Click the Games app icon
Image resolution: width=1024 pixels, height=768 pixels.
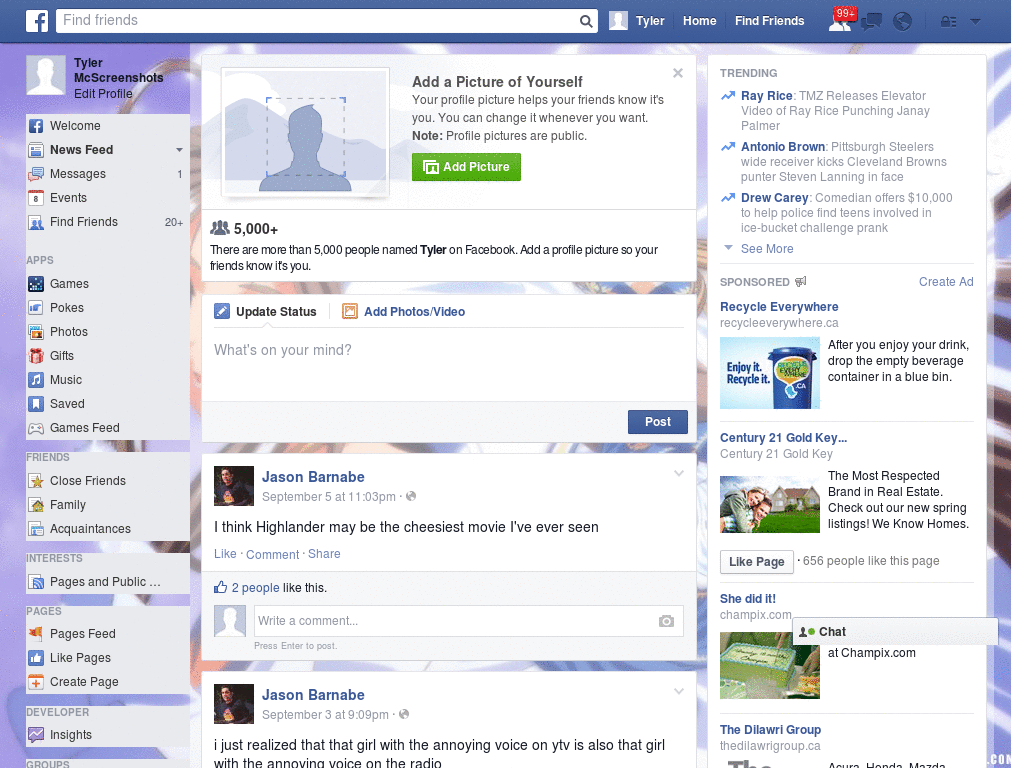(x=36, y=284)
